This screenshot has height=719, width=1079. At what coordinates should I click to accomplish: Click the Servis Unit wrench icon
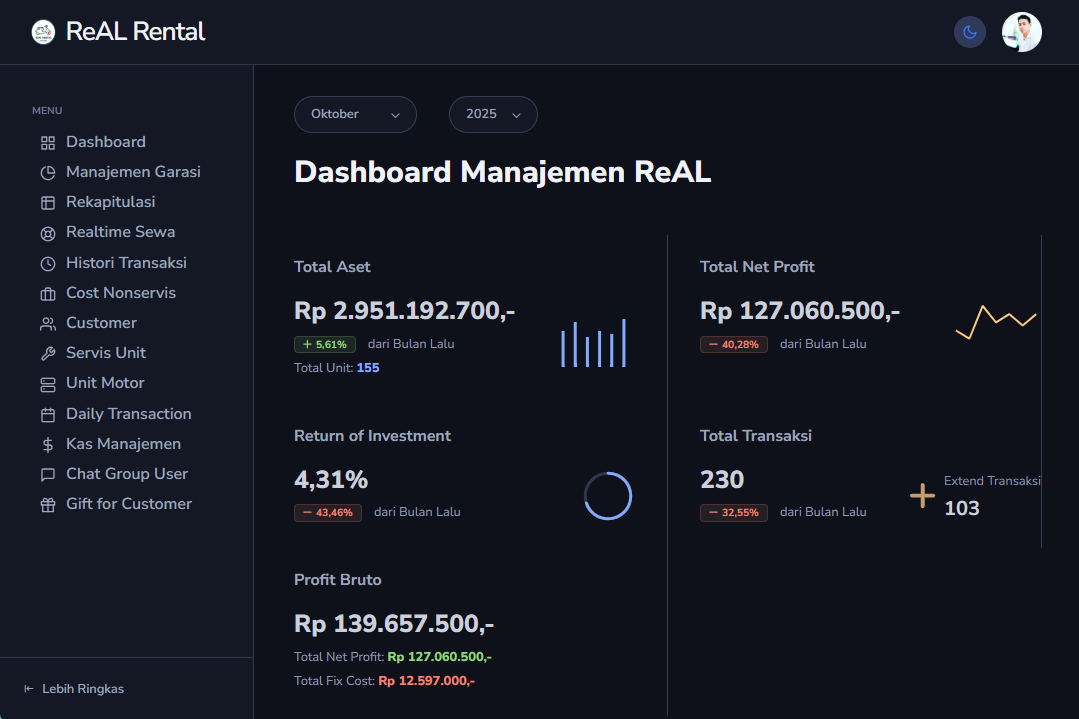pyautogui.click(x=48, y=354)
